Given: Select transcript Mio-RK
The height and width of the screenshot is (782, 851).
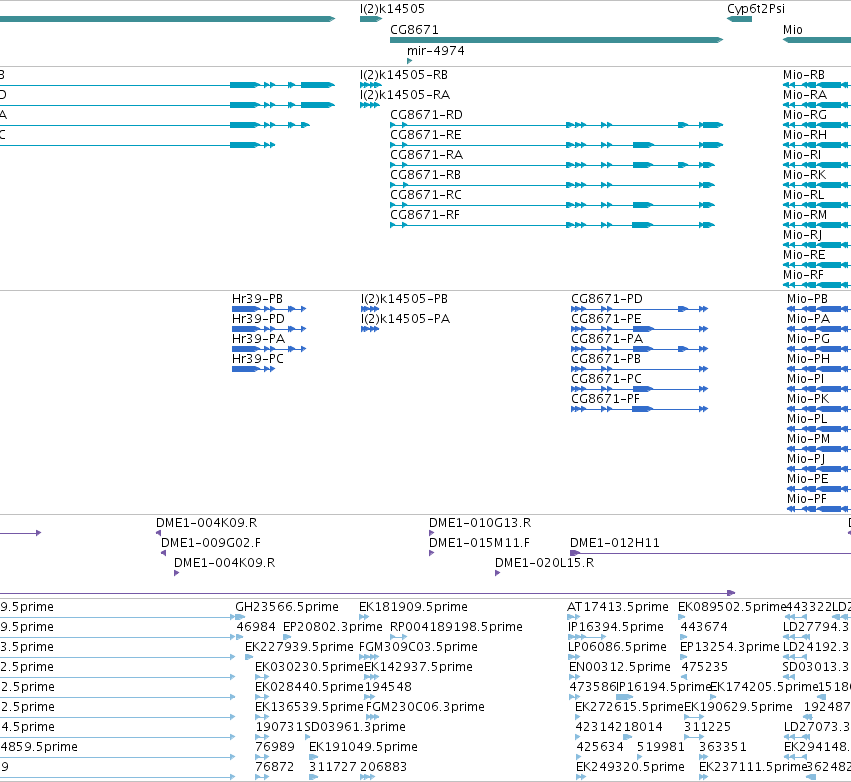Looking at the screenshot, I should tap(804, 175).
